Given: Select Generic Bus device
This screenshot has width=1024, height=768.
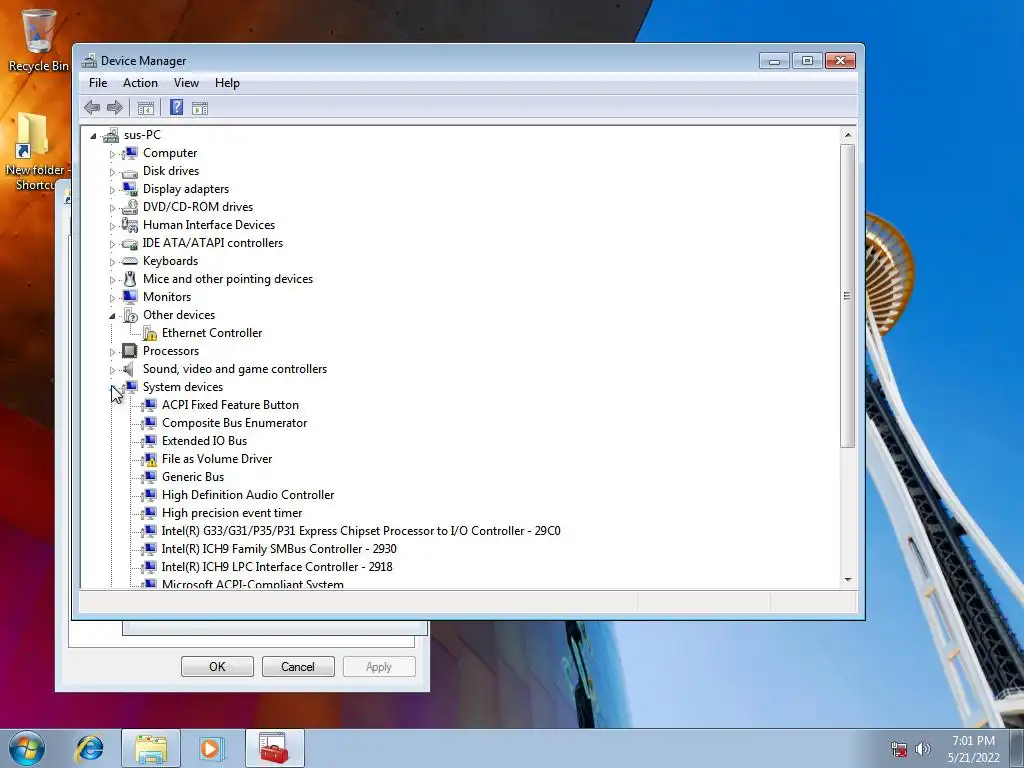Looking at the screenshot, I should click(193, 477).
